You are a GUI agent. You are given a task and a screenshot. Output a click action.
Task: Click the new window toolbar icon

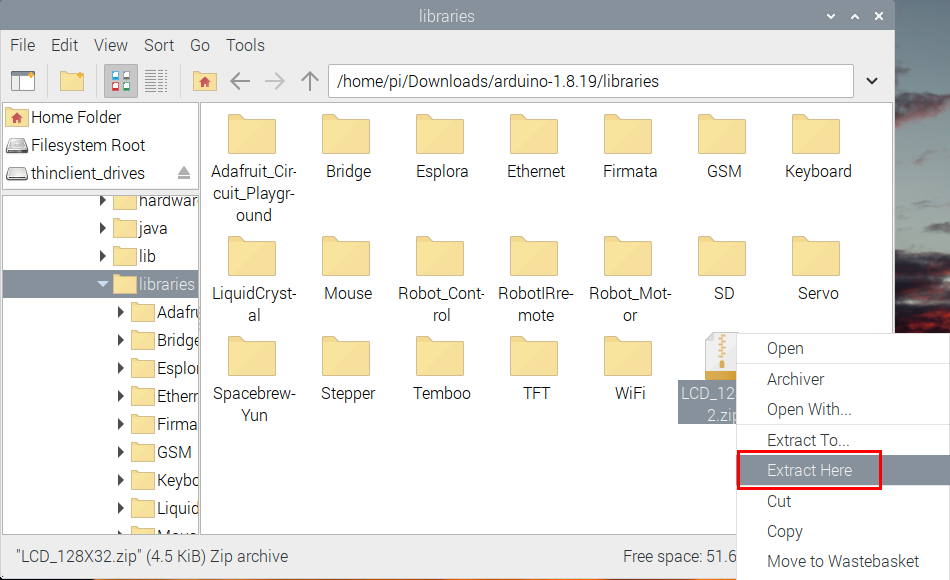coord(22,81)
